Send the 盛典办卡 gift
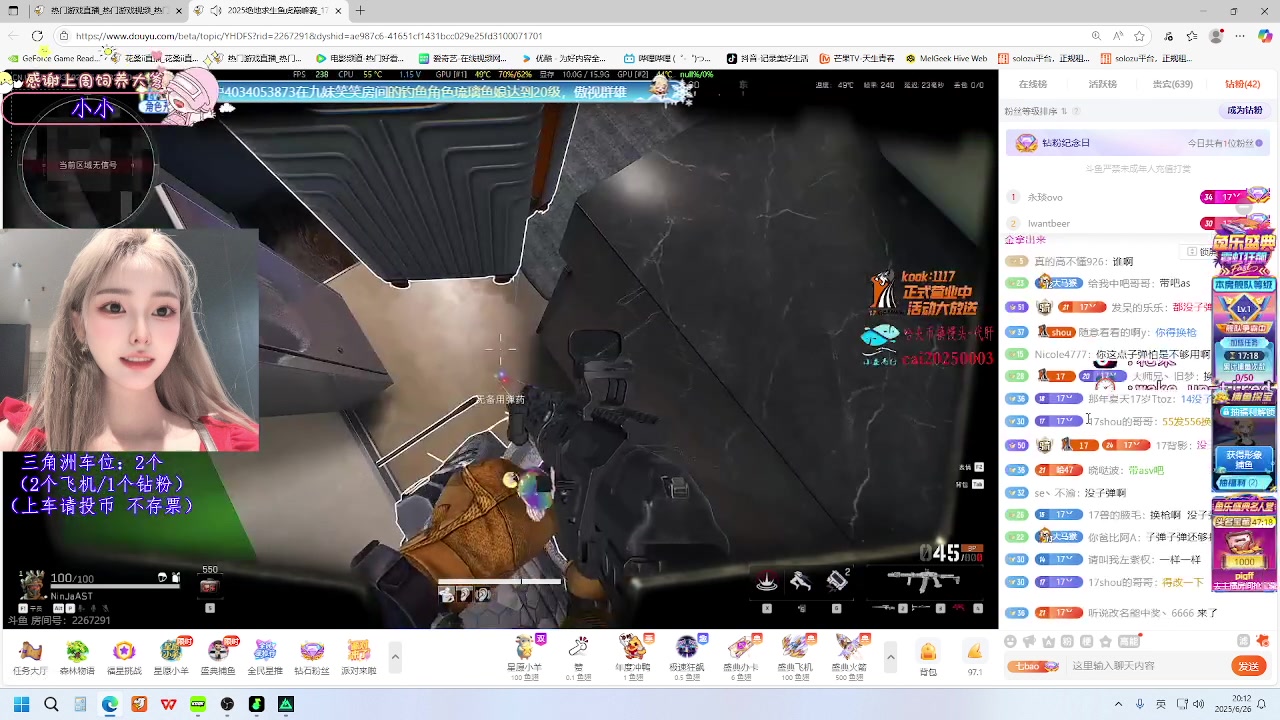Screen dimensions: 1280x720 click(x=741, y=657)
